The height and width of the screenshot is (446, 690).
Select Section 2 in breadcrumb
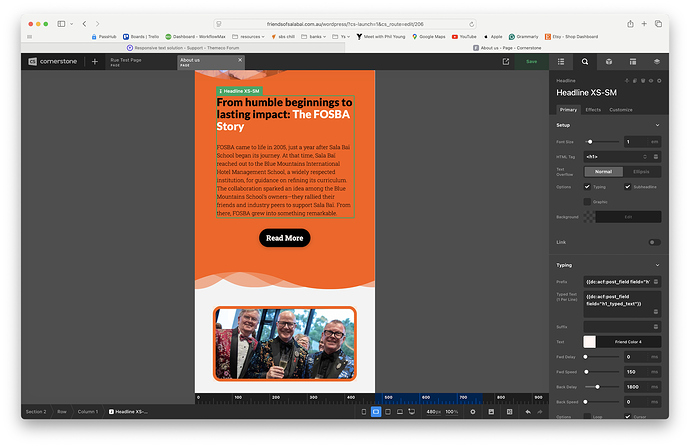coord(36,412)
